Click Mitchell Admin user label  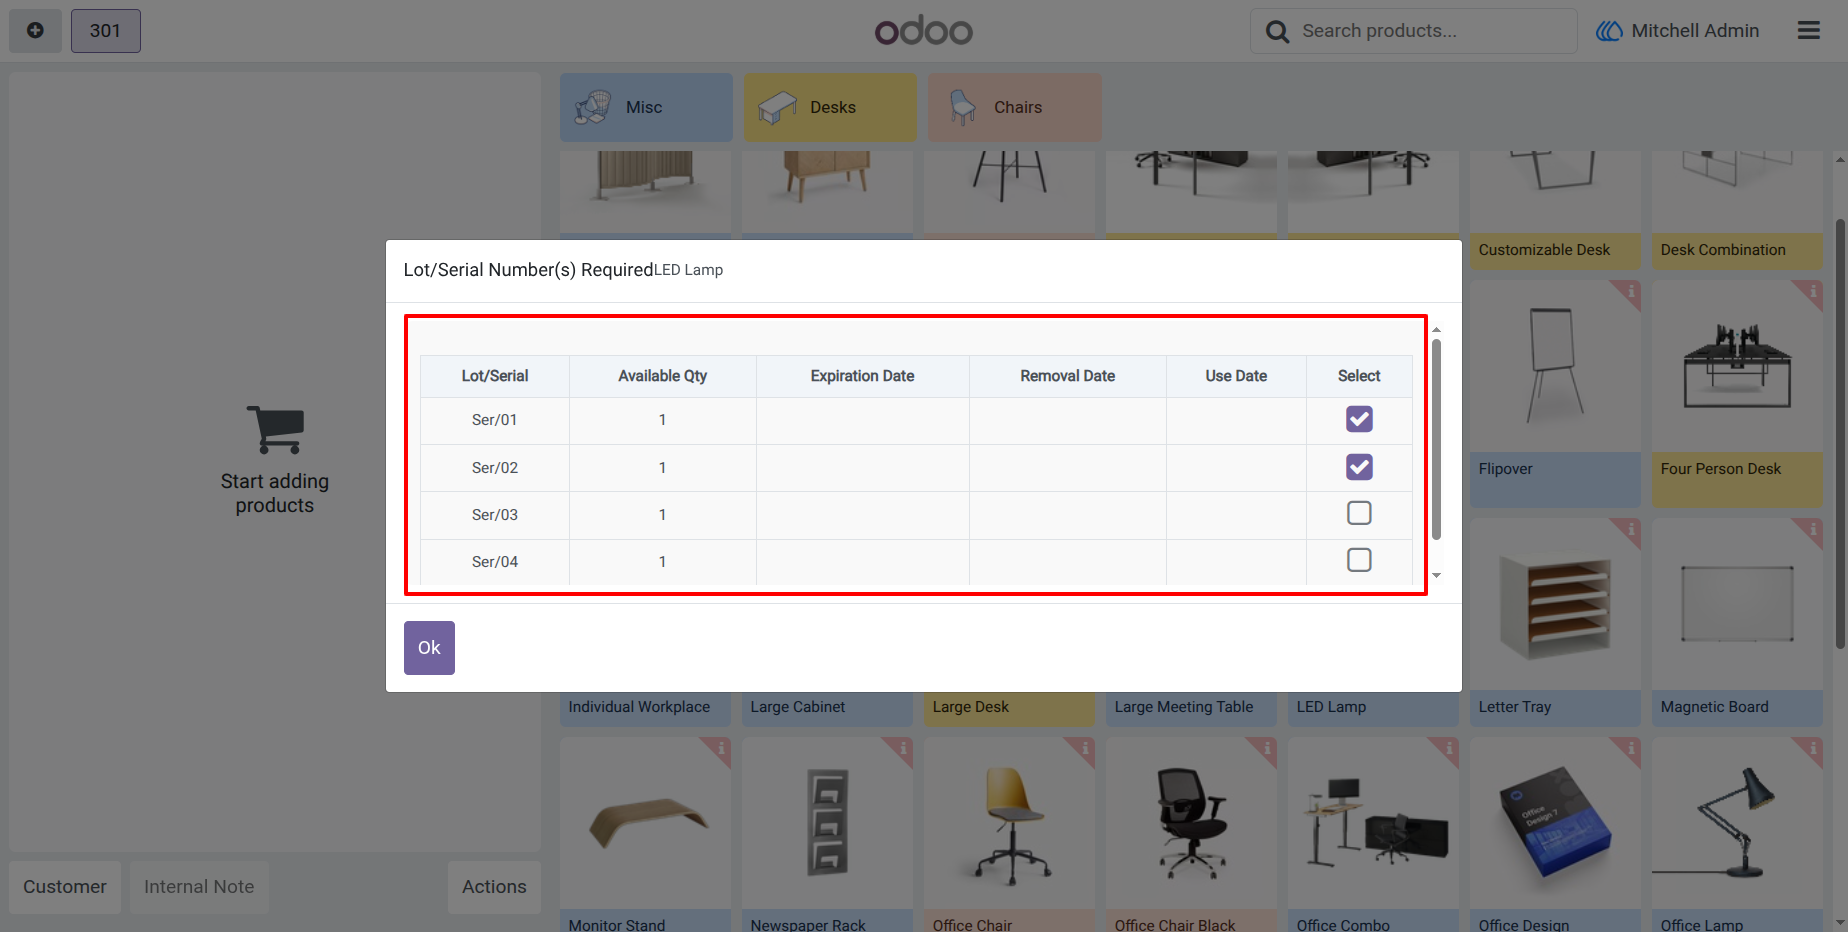pos(1695,31)
